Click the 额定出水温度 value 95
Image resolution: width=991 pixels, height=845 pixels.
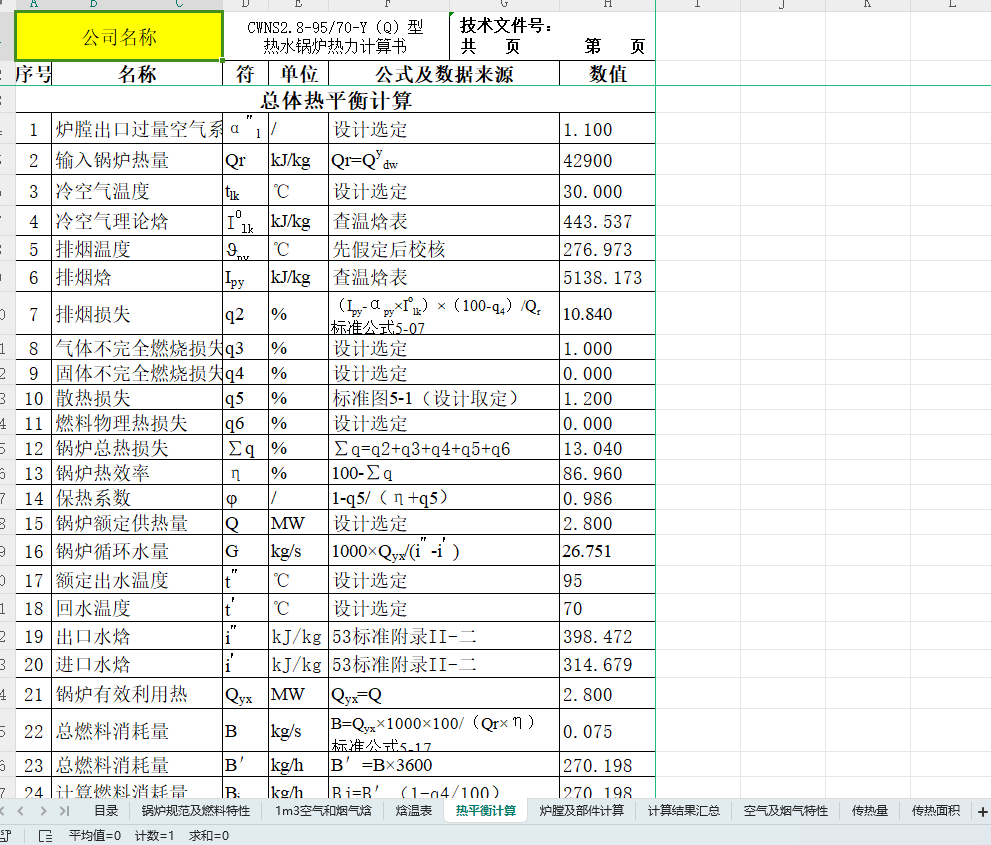click(x=608, y=580)
